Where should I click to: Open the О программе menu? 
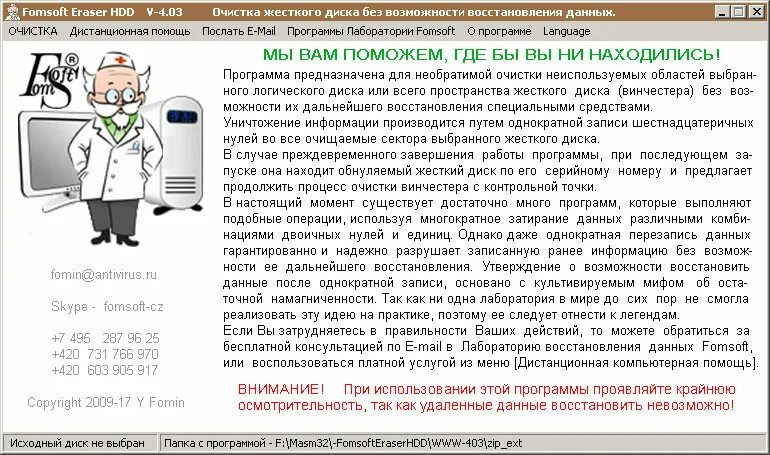pyautogui.click(x=499, y=31)
